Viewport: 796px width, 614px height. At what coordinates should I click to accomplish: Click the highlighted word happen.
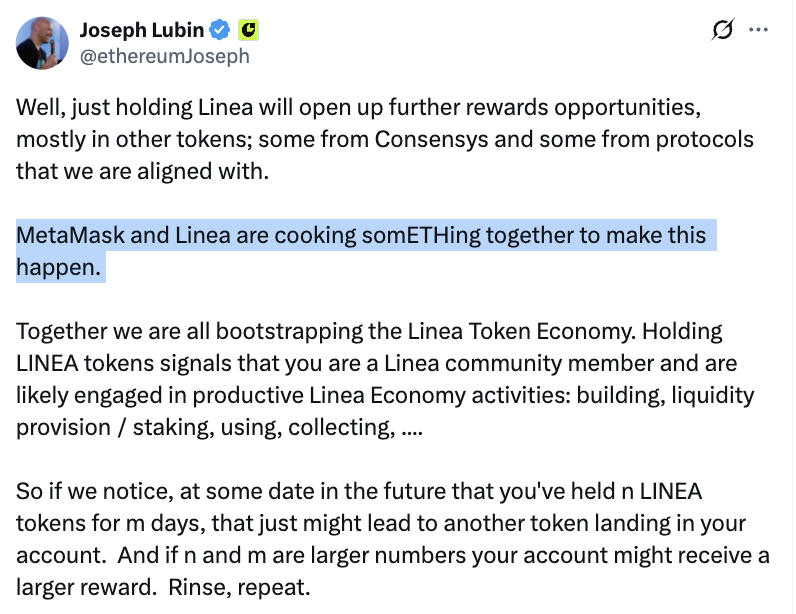click(58, 268)
